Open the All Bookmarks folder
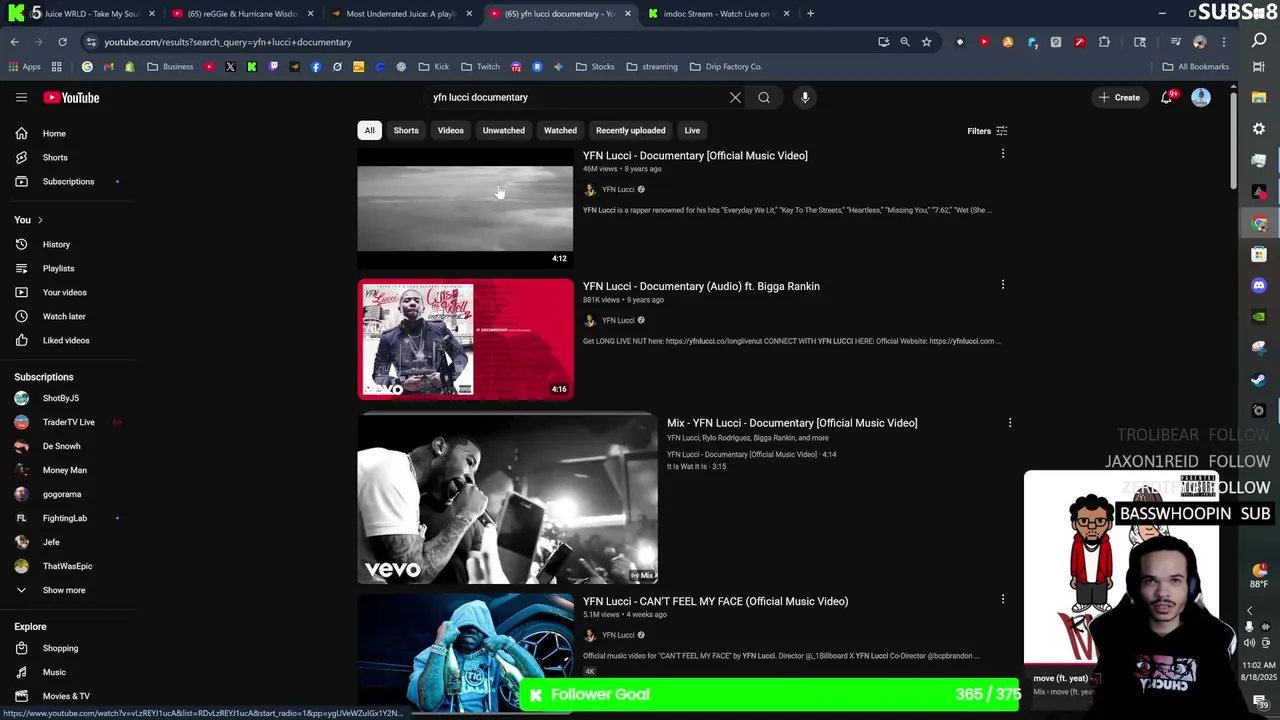Screen dimensions: 1280x720 [1195, 67]
